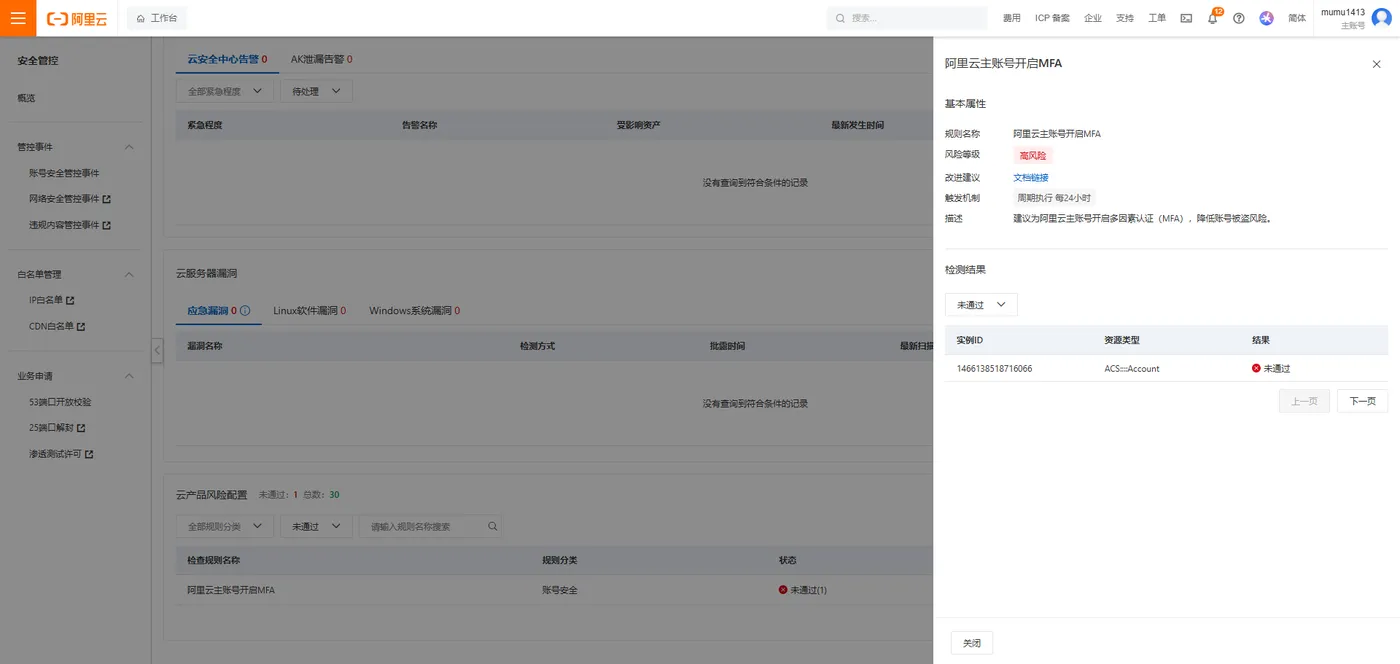Switch to 云安全中心告警 tab
The image size is (1400, 664).
[x=227, y=60]
